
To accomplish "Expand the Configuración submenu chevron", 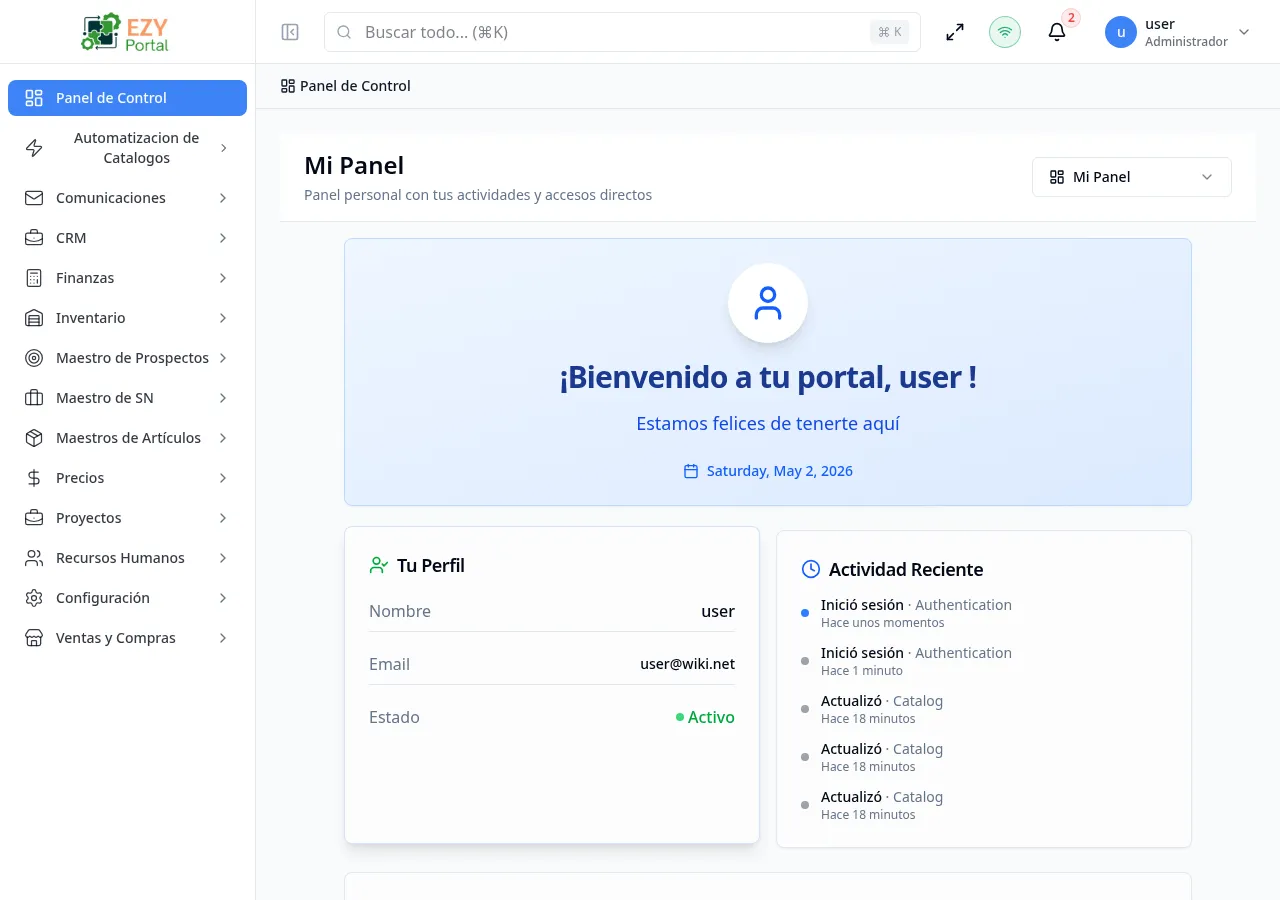I will (223, 598).
